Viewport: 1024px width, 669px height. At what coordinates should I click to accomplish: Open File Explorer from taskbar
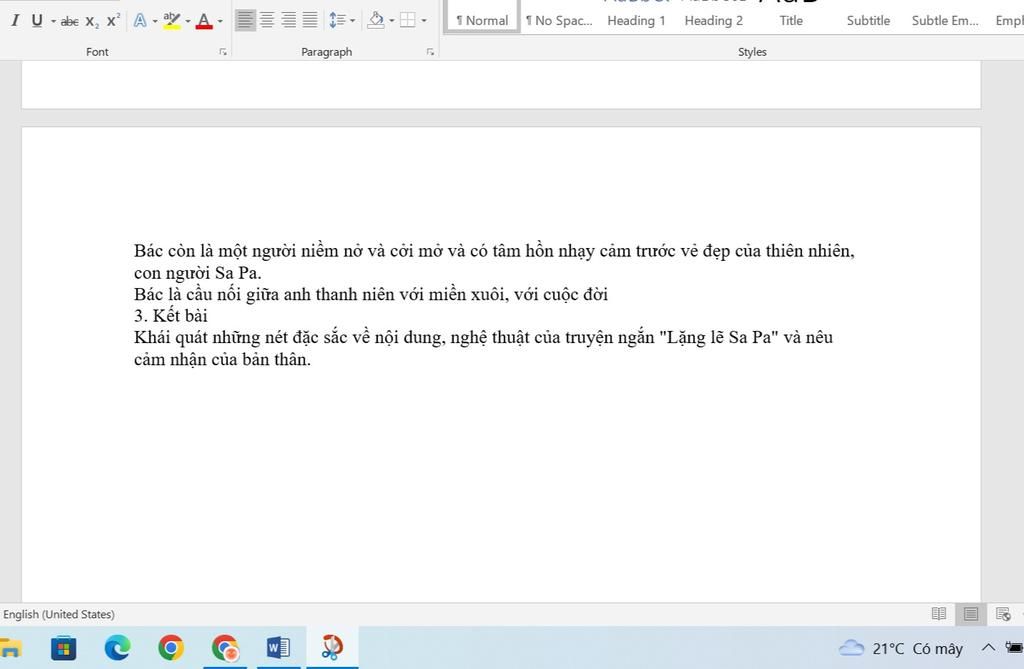[11, 648]
